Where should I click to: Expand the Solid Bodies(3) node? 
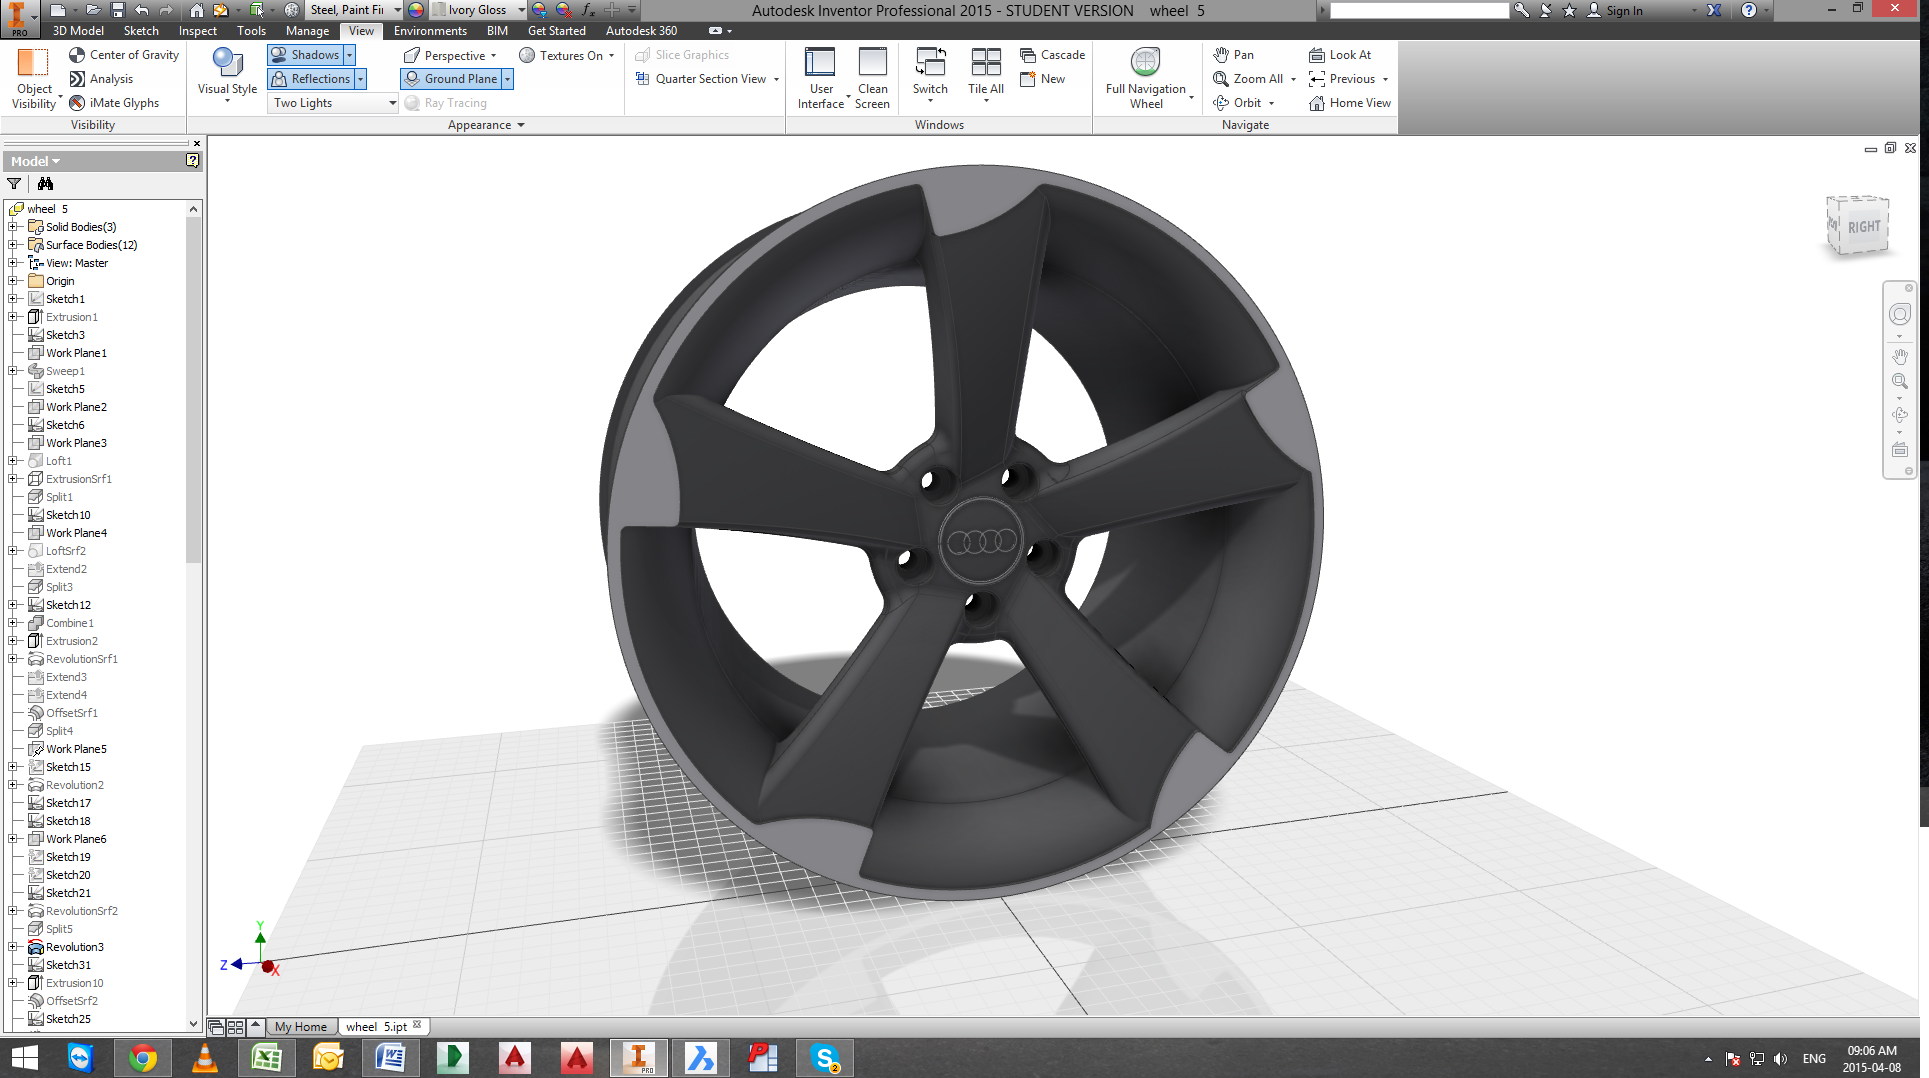pyautogui.click(x=11, y=227)
